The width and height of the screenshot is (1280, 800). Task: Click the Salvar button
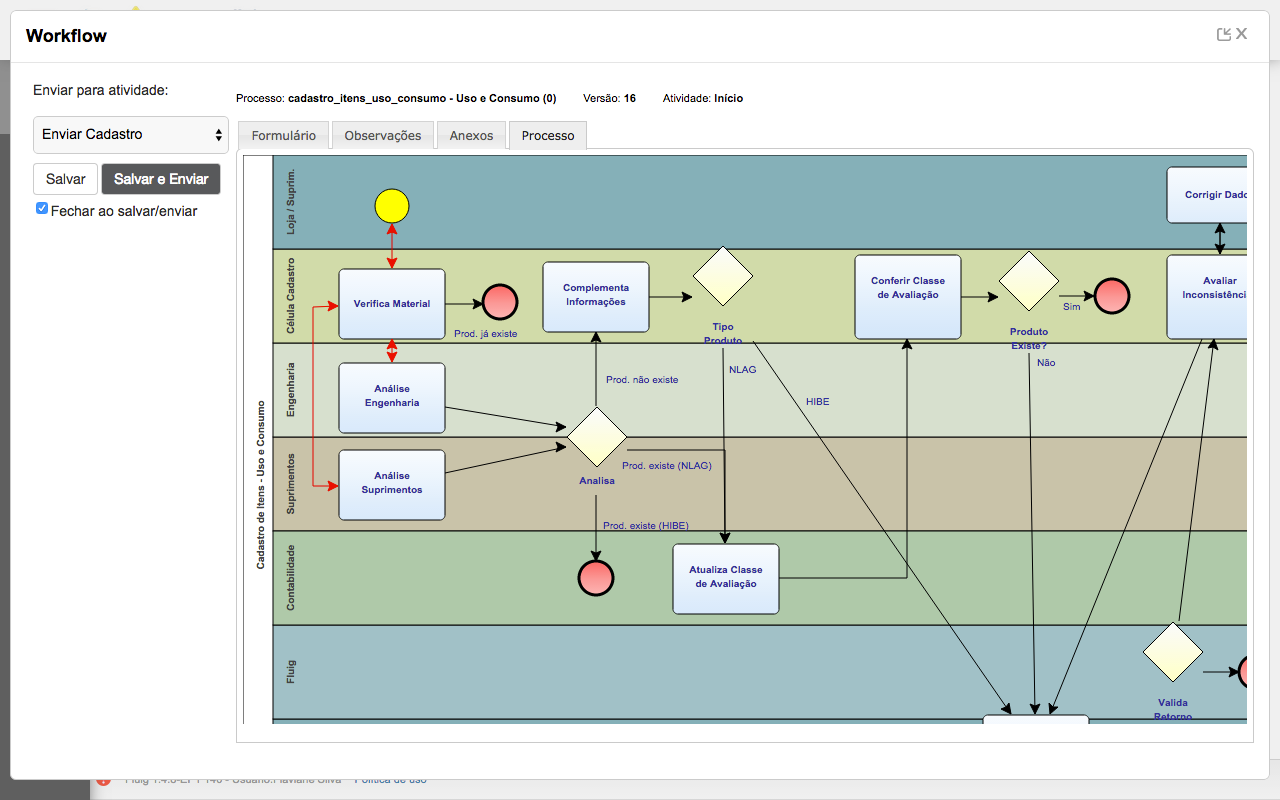coord(66,179)
